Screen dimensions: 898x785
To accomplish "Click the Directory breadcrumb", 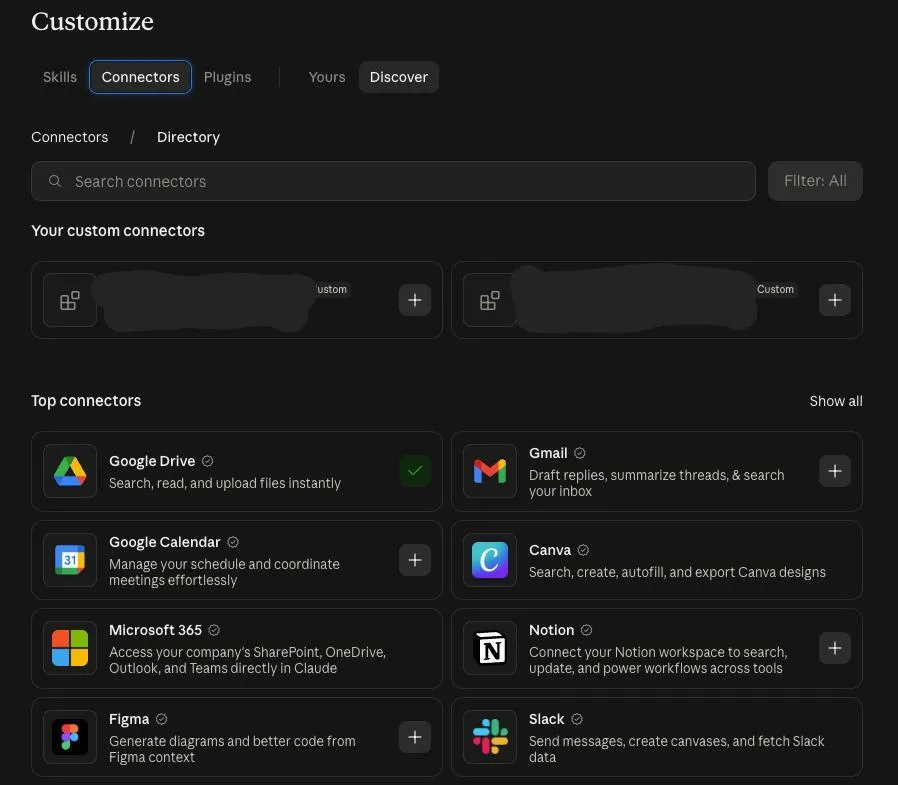I will click(x=188, y=137).
